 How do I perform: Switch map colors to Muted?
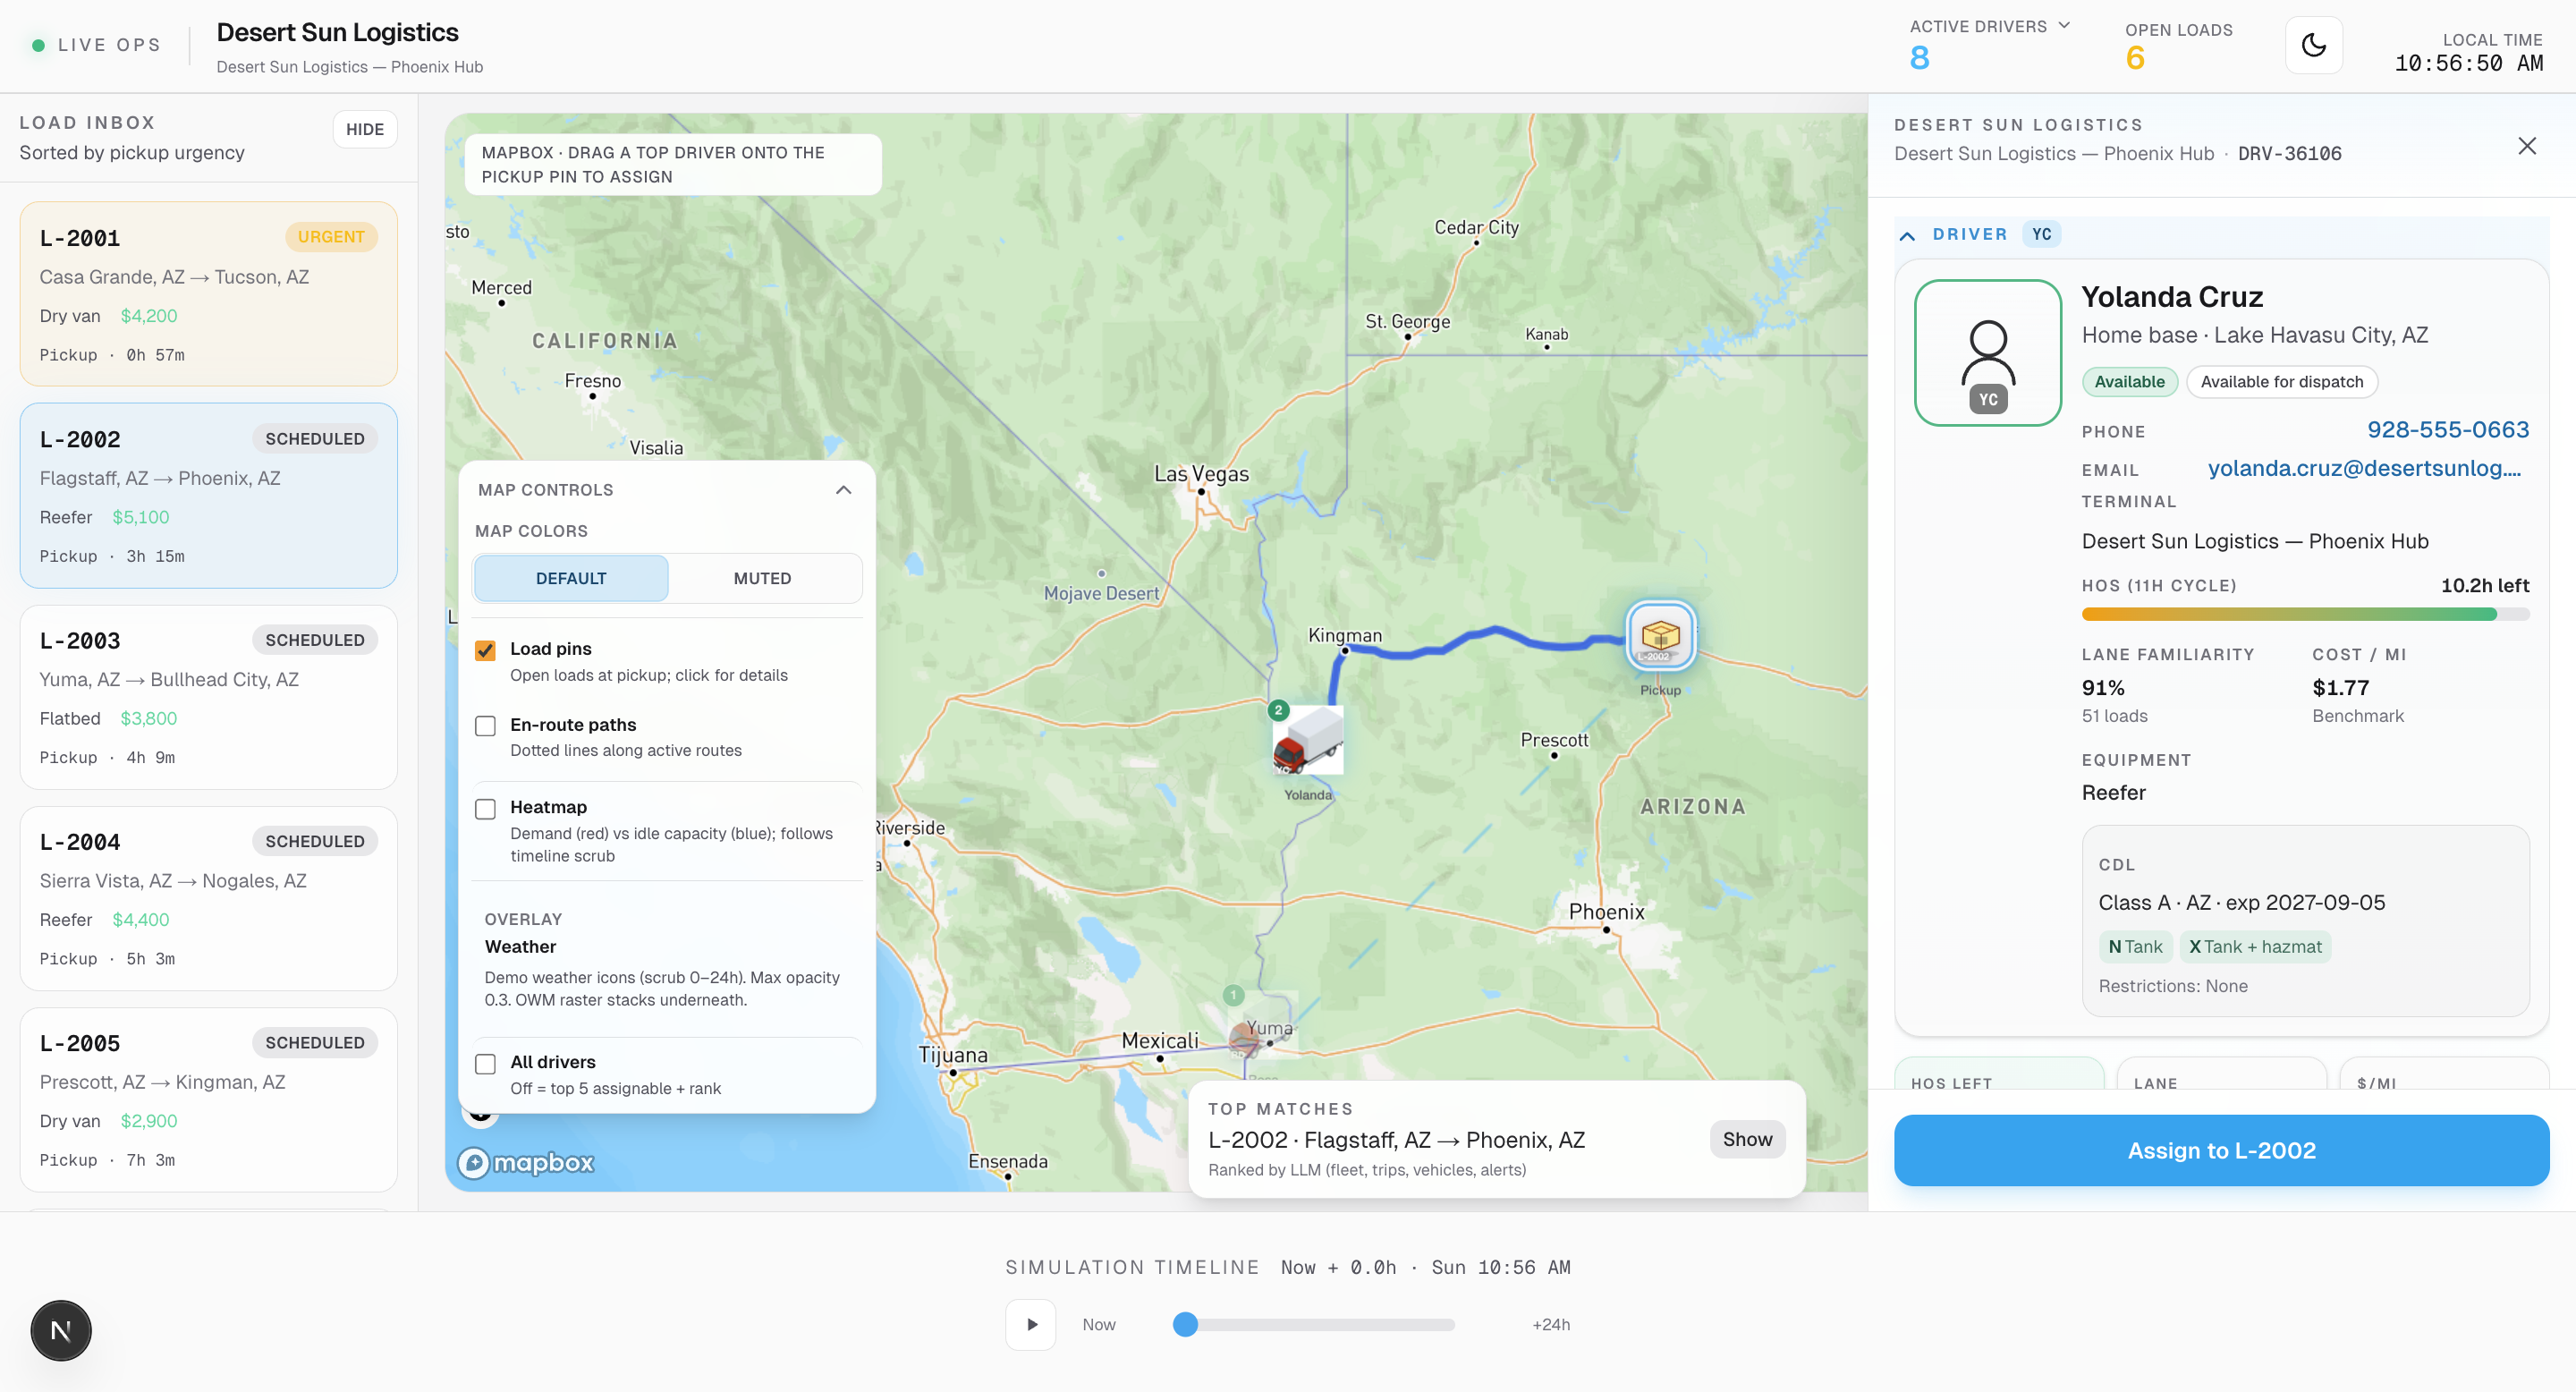[x=762, y=578]
